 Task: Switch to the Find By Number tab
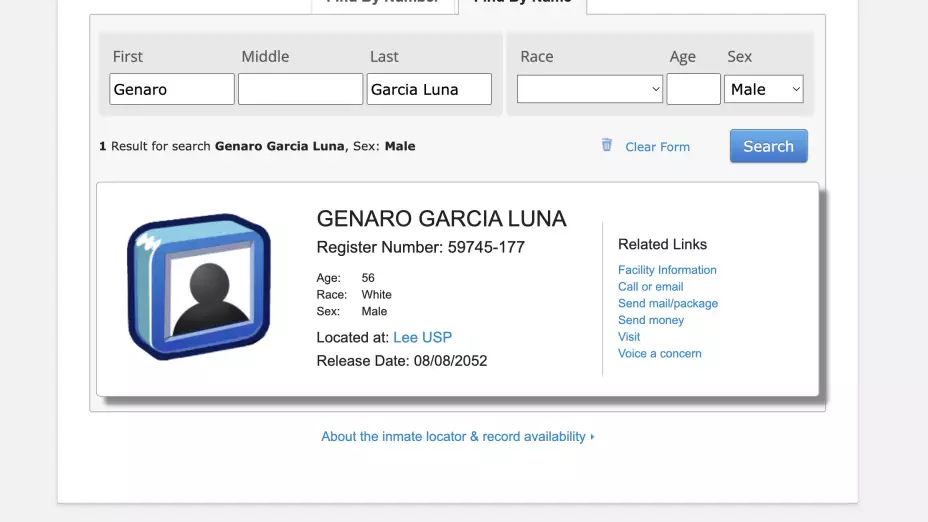[383, 3]
